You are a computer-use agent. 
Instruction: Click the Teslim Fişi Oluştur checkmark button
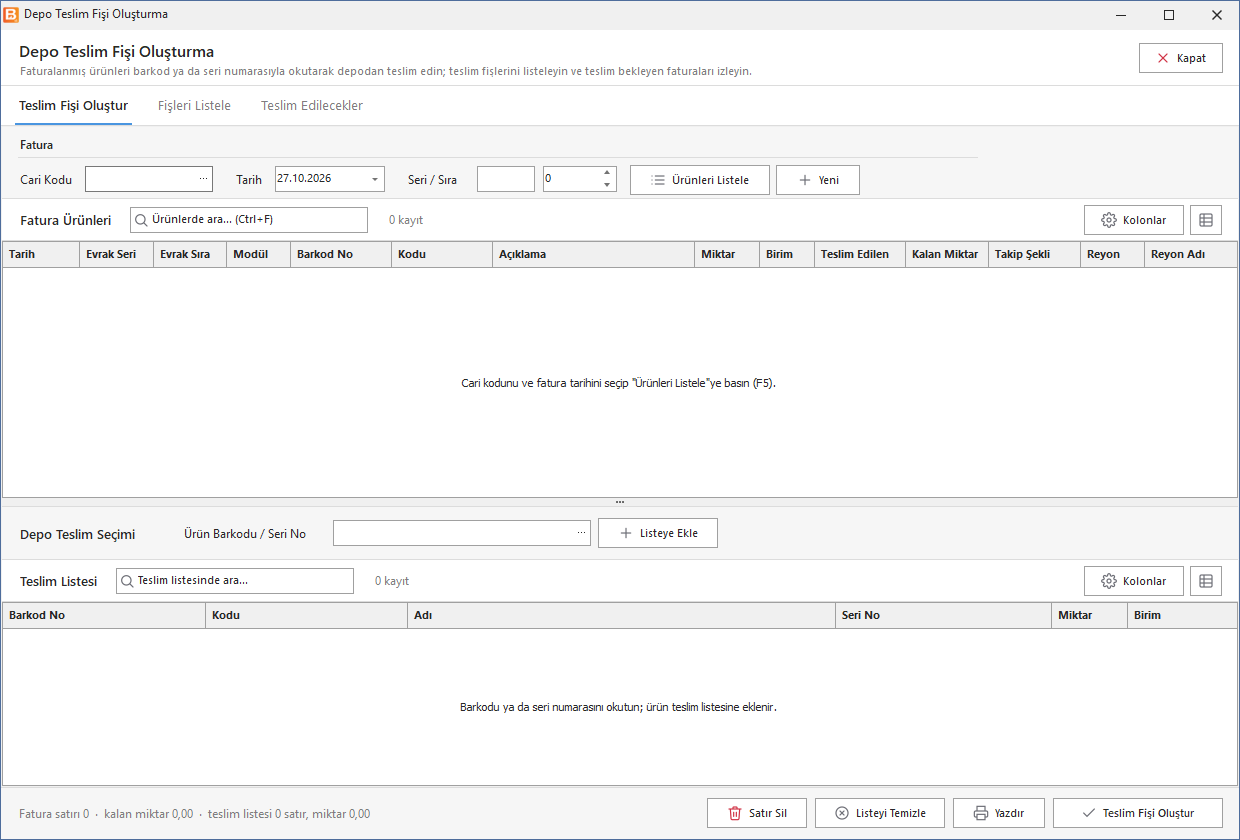(x=1138, y=813)
